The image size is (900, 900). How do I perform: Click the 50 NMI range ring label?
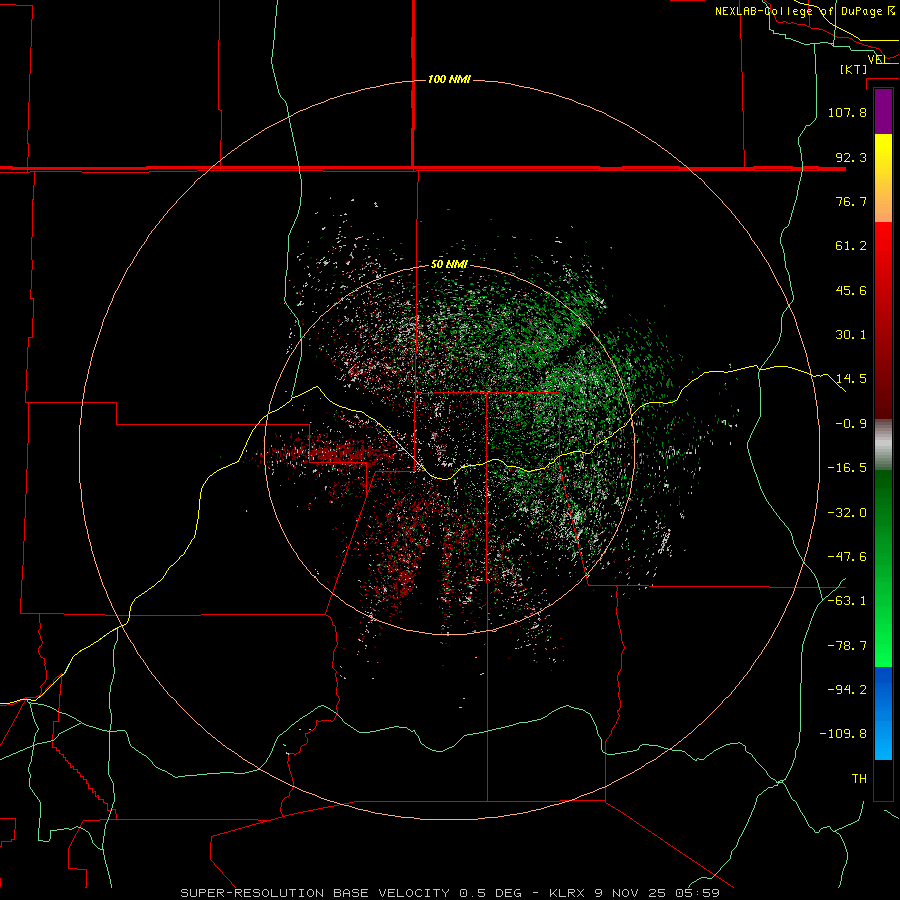(x=449, y=264)
